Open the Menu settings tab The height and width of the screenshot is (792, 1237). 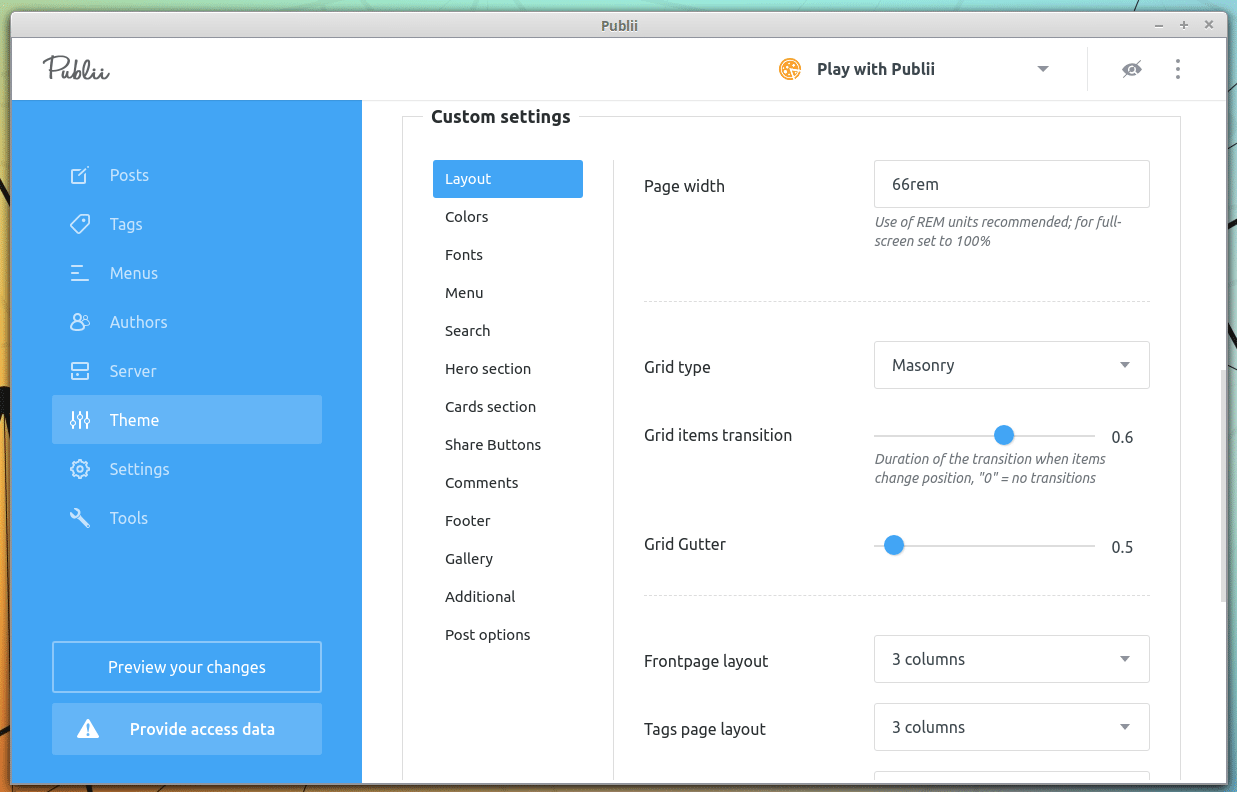coord(508,293)
